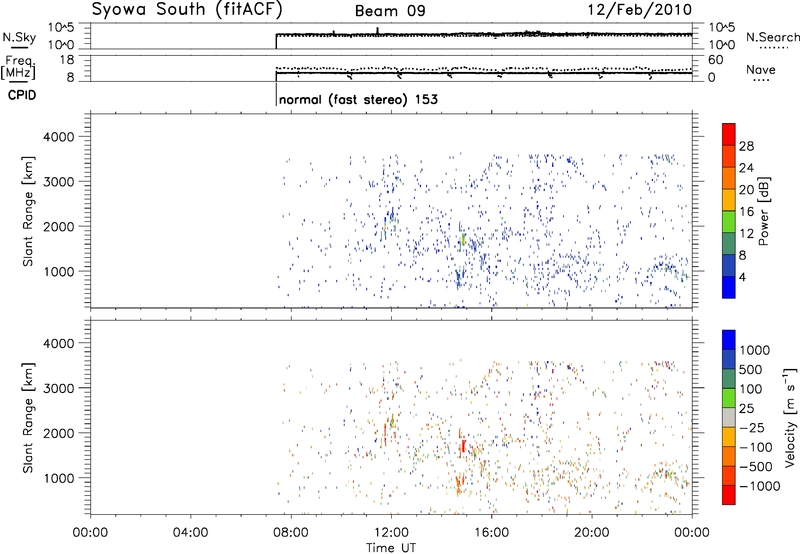The image size is (800, 554).
Task: Click the bright blue bottom Power colorbar segment
Action: click(x=729, y=287)
